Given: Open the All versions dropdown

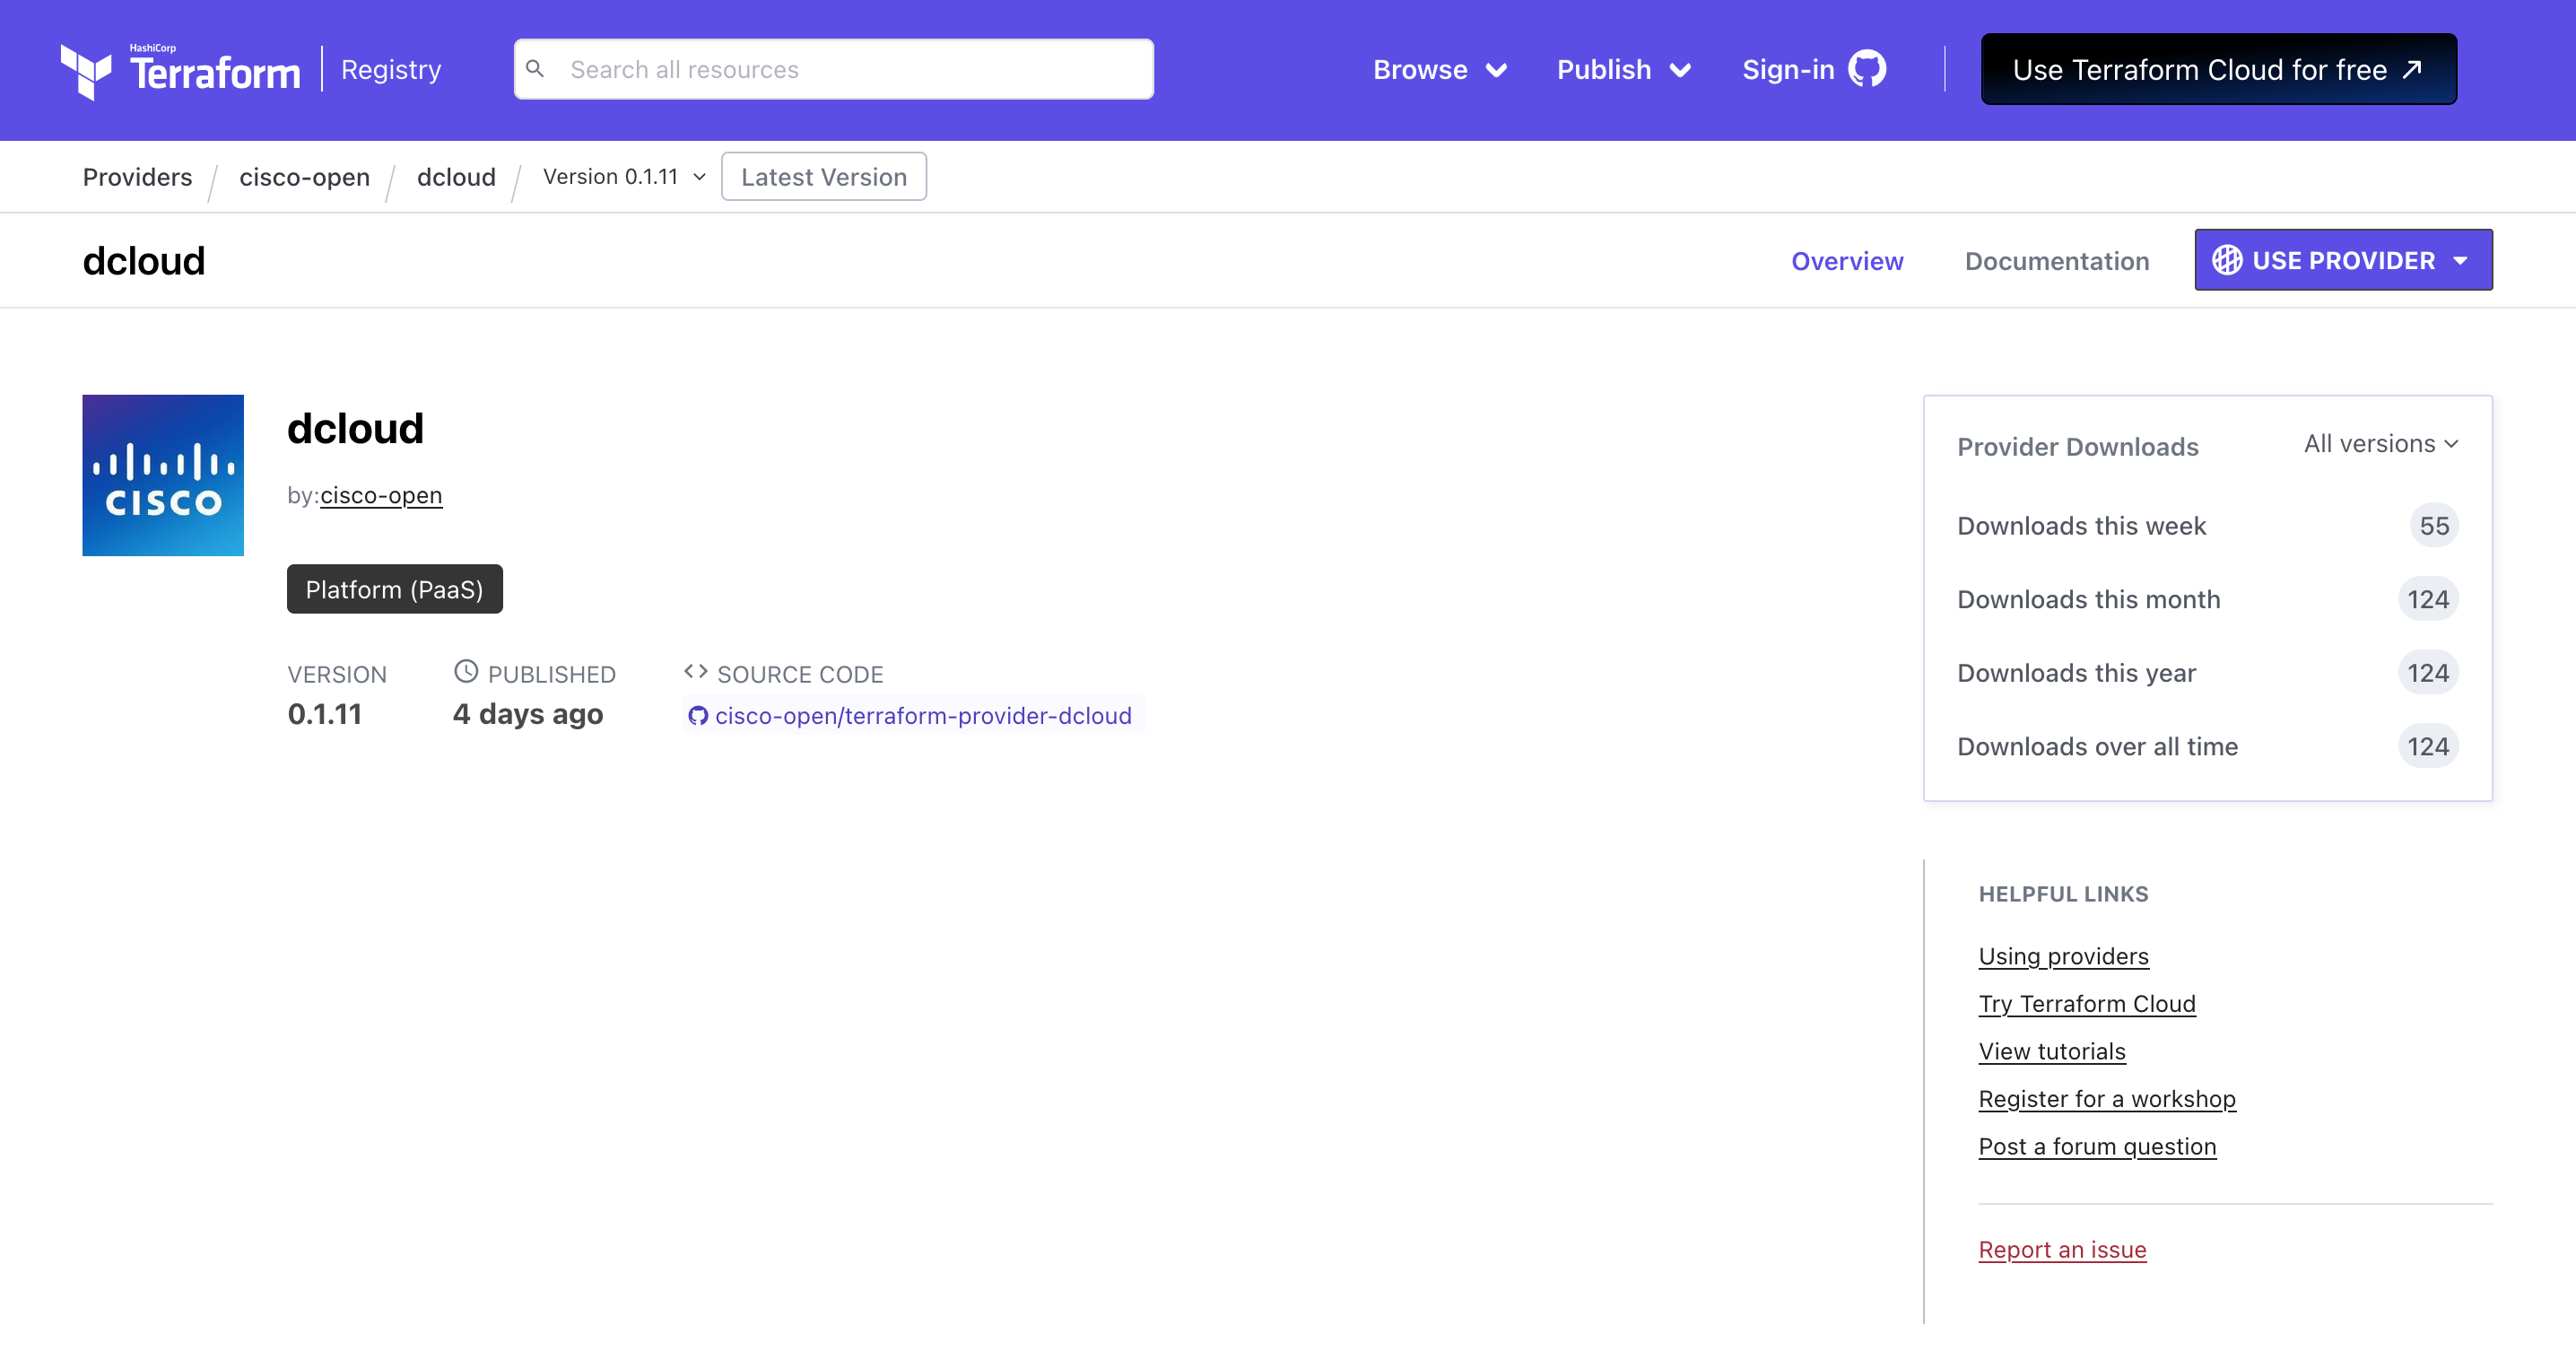Looking at the screenshot, I should click(x=2381, y=443).
